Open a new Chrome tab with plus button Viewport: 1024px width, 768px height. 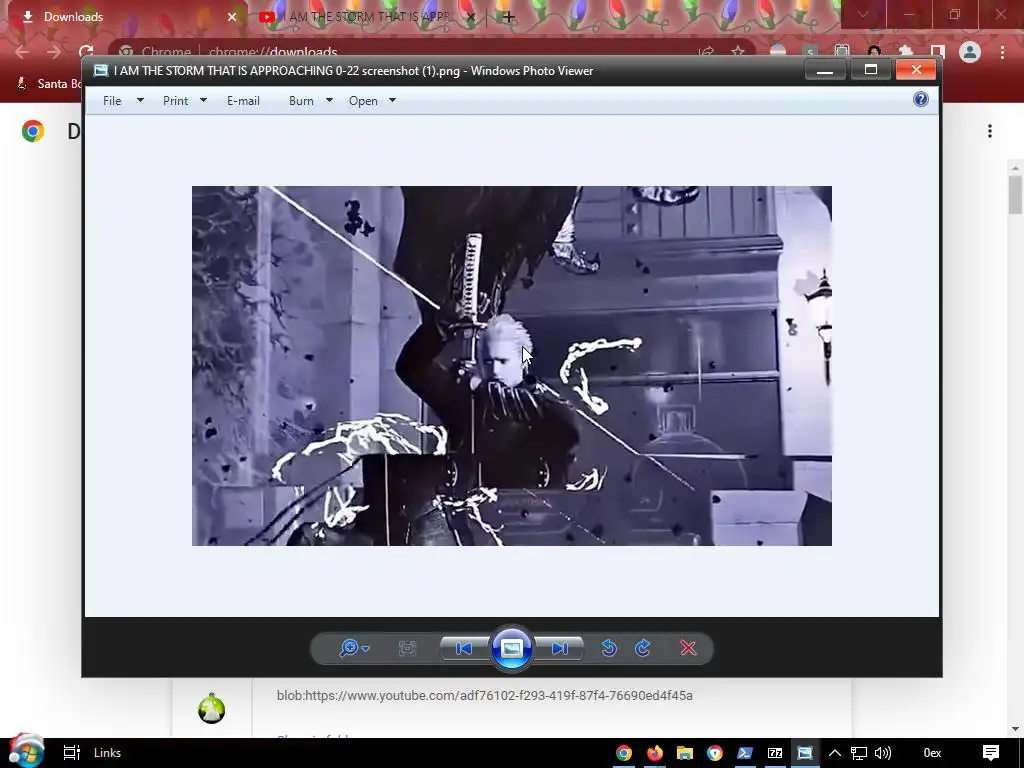tap(509, 17)
